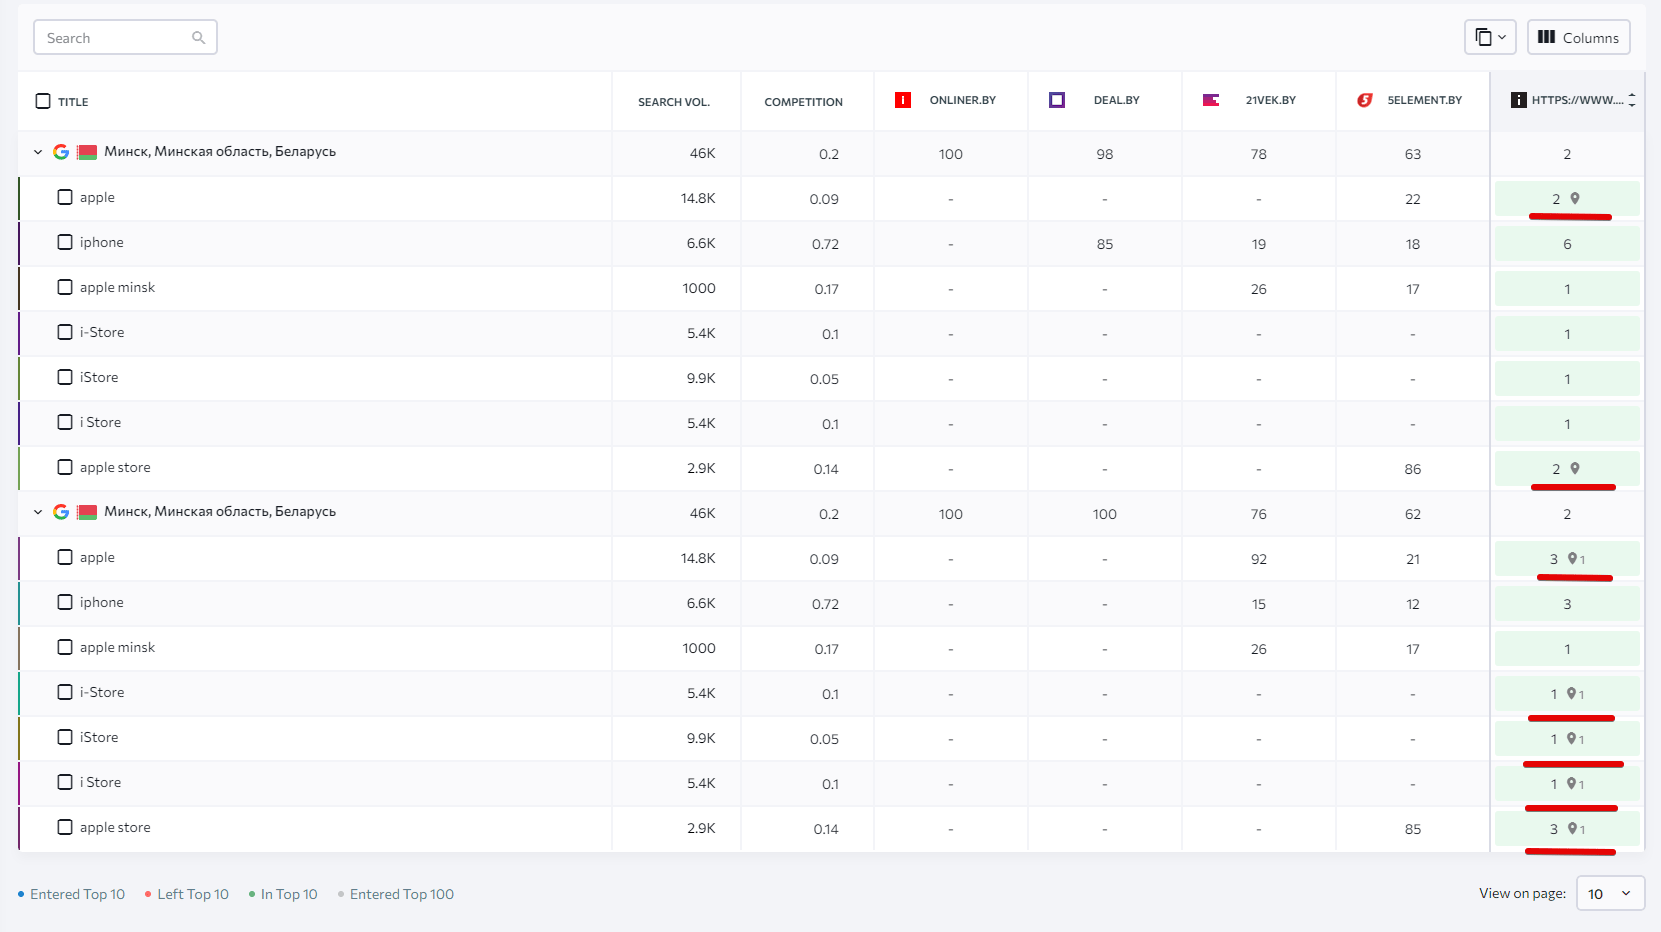Click the 92 value in the second apple row

coord(1258,559)
